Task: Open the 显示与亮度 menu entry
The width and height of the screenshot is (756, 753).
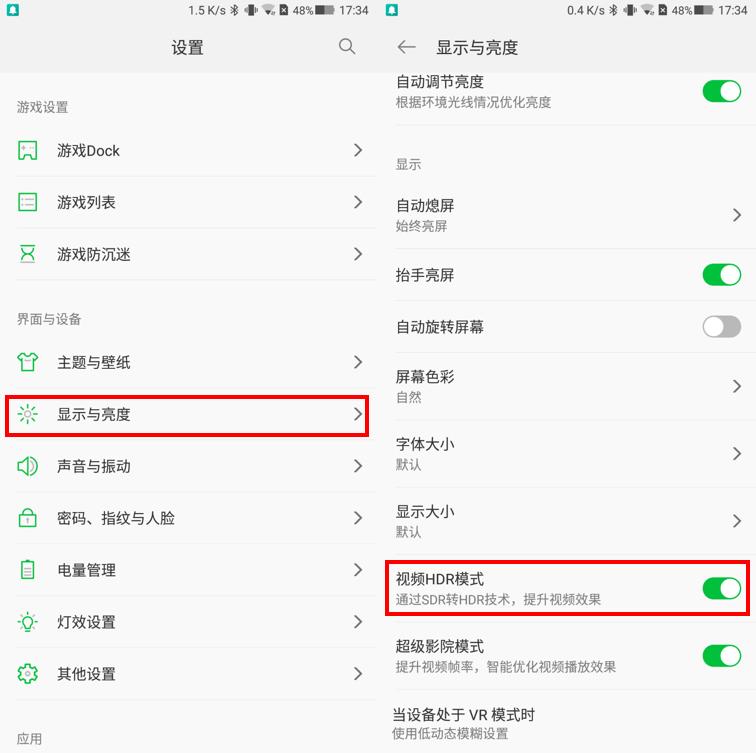Action: tap(187, 416)
